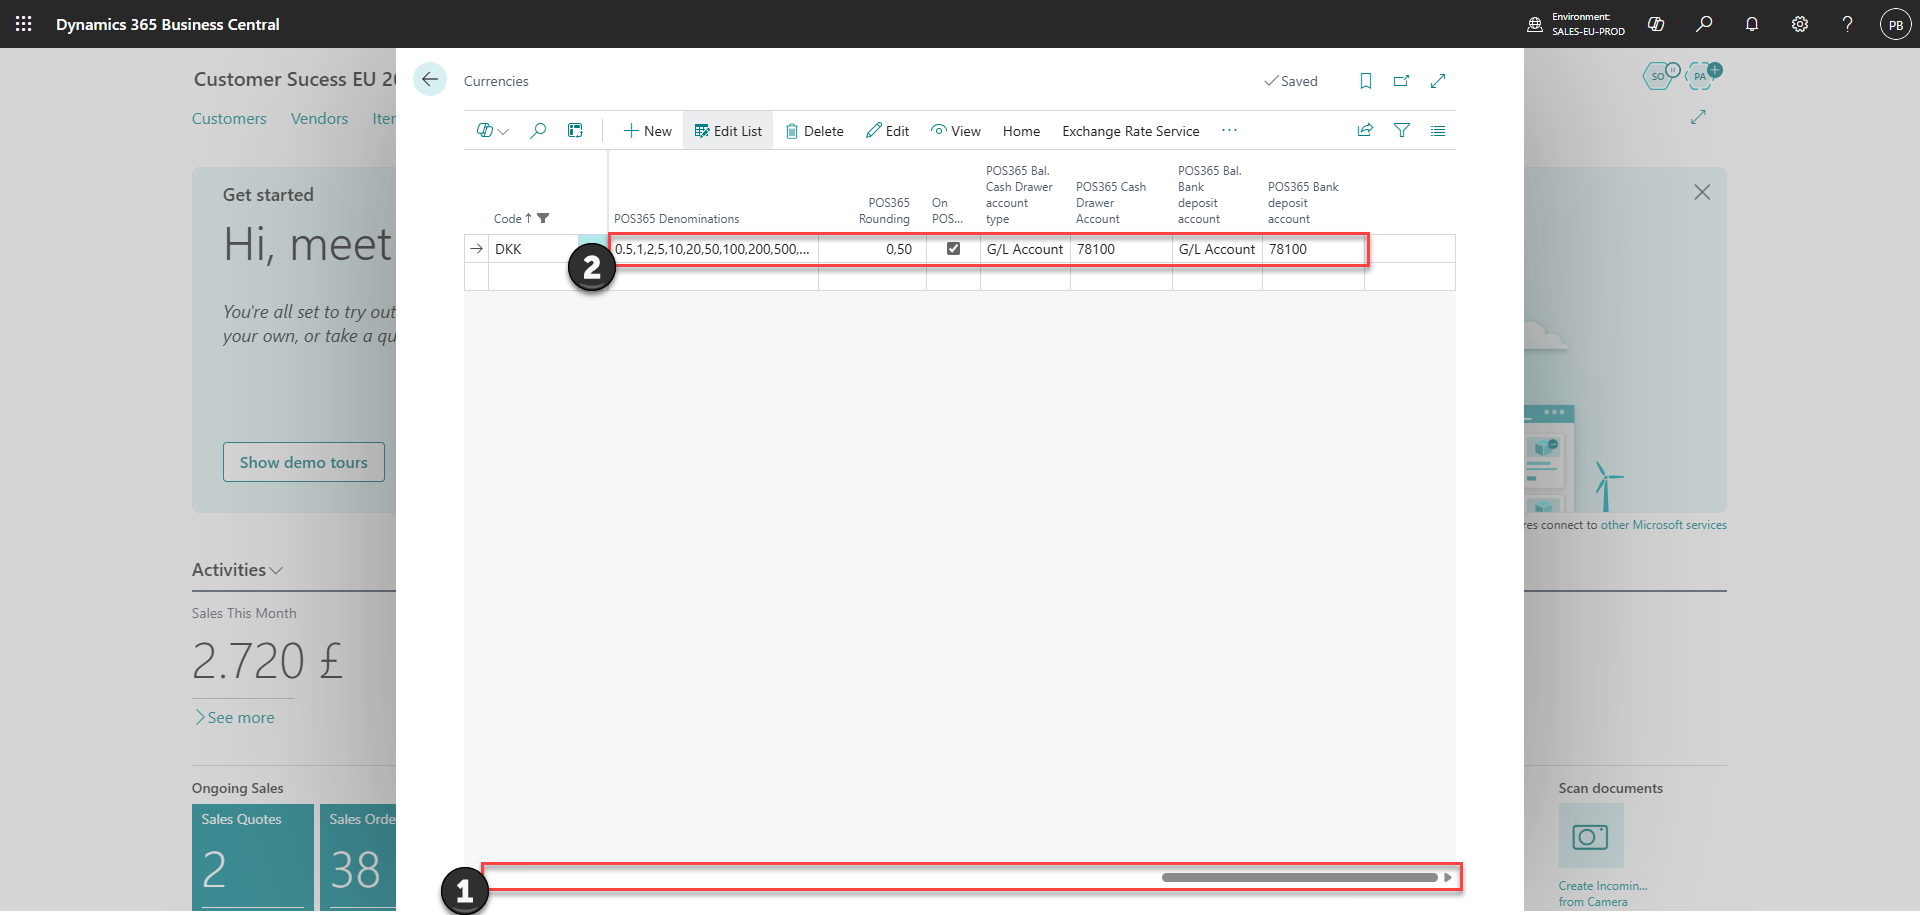Screen dimensions: 1920x915
Task: Sort by the Code column header
Action: click(x=507, y=218)
